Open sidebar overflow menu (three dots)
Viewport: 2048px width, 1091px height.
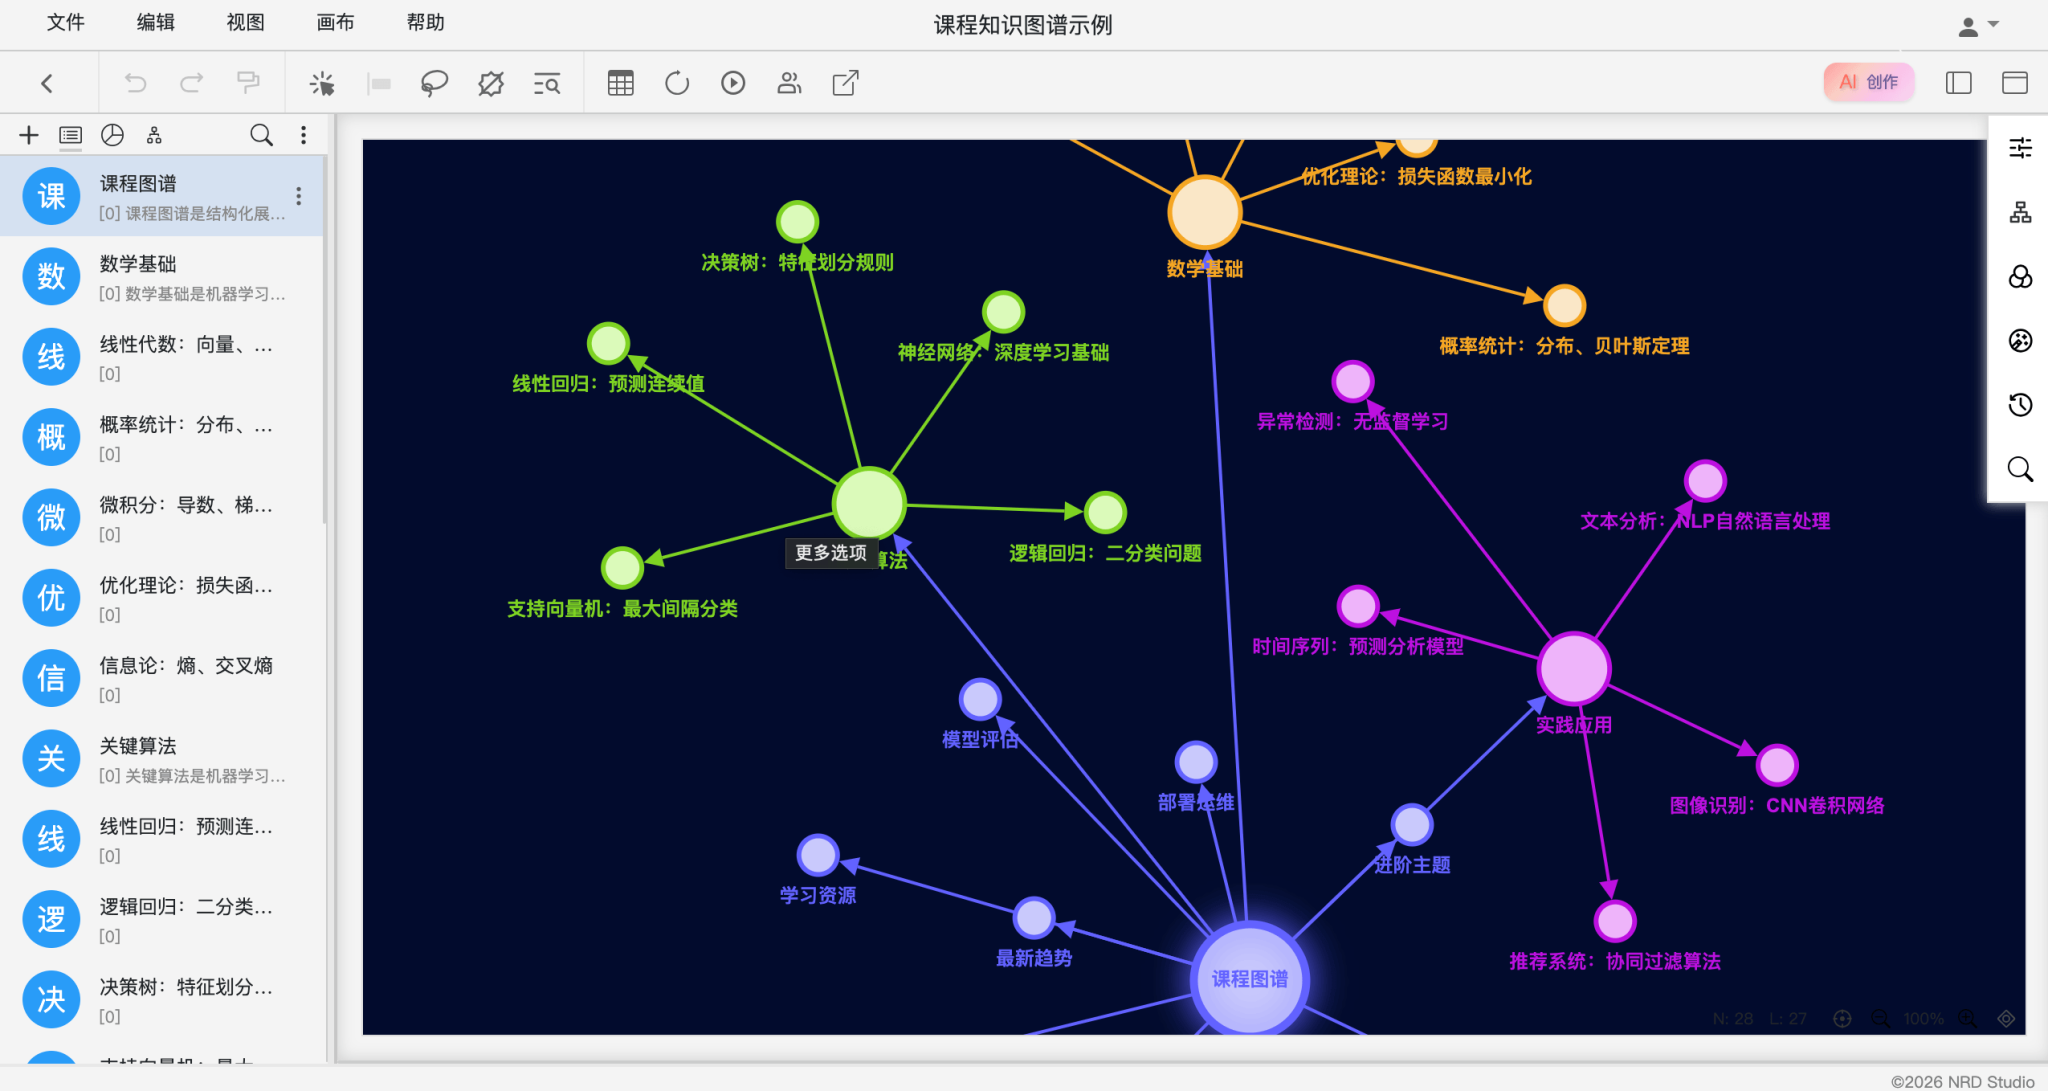[303, 135]
